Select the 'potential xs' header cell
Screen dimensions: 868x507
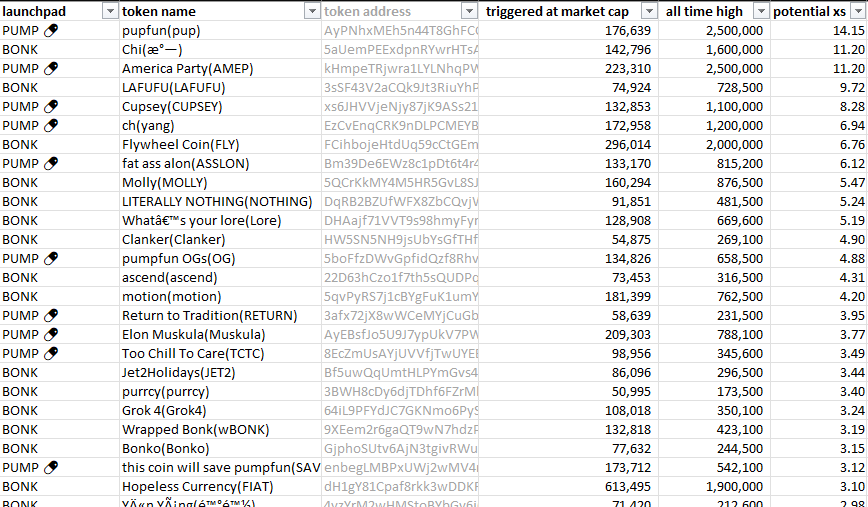click(x=819, y=11)
